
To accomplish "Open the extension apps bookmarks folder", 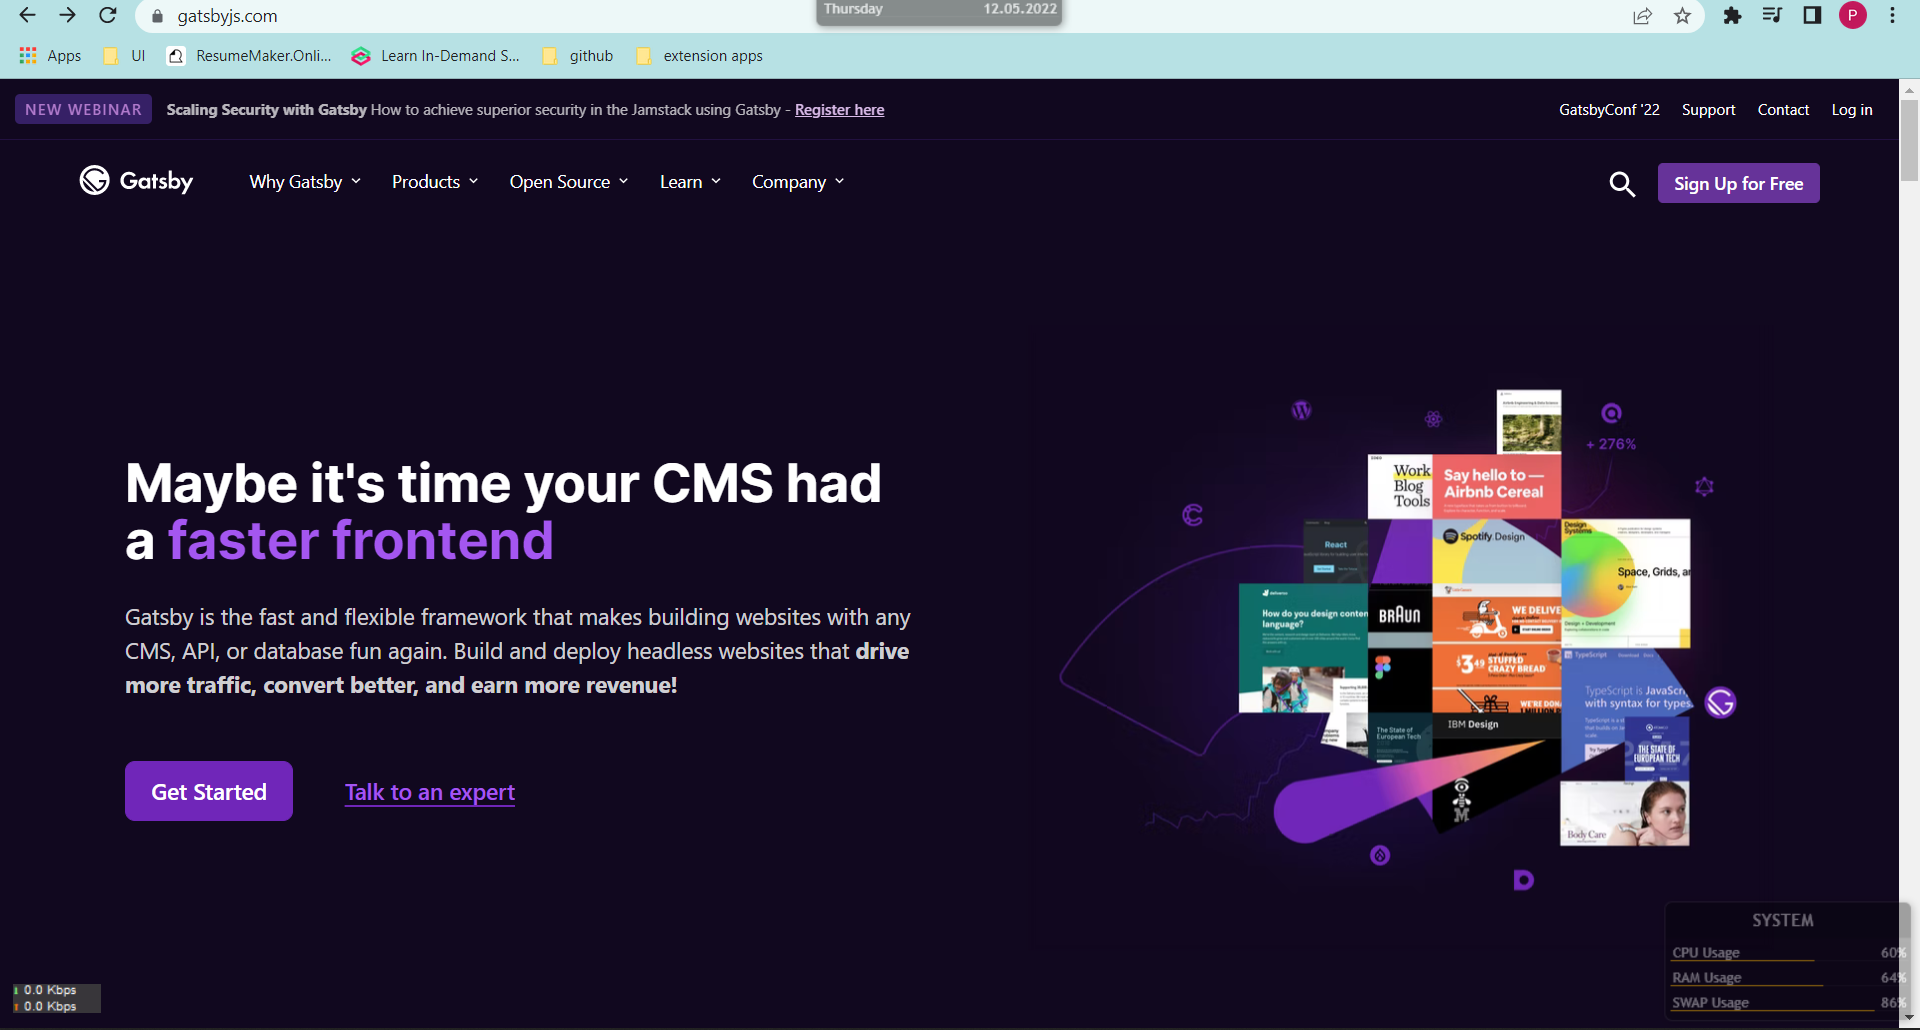I will [x=699, y=56].
